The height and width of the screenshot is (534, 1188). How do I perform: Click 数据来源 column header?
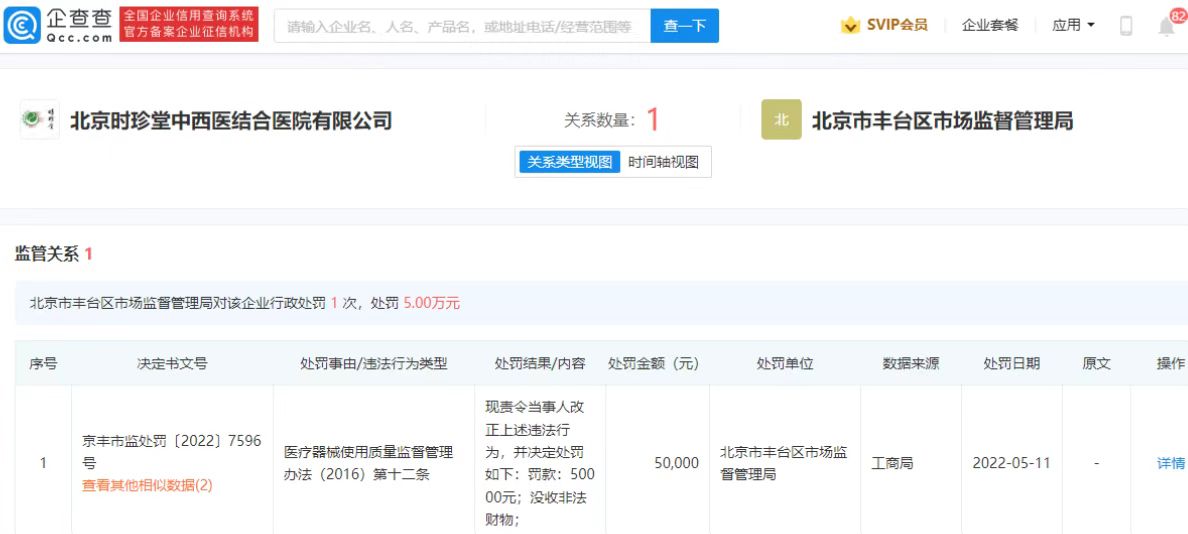(x=911, y=364)
